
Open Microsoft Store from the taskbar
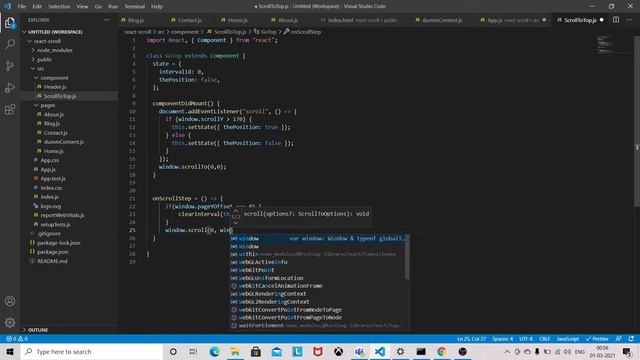[256, 351]
